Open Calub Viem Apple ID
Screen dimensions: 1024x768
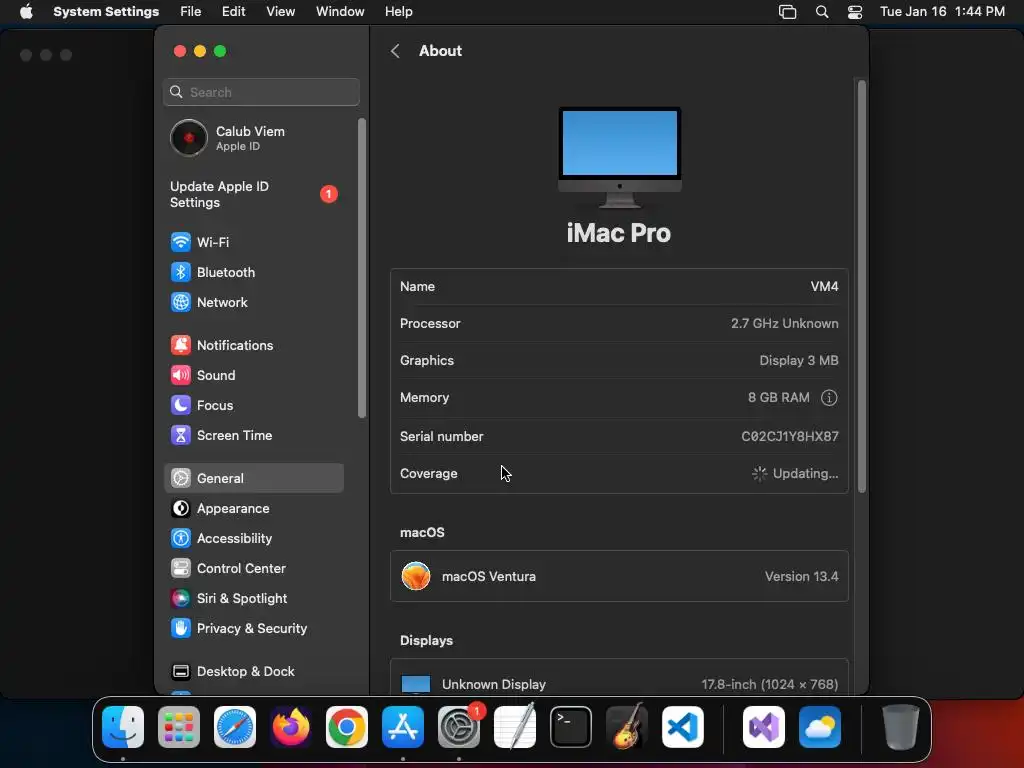tap(255, 138)
